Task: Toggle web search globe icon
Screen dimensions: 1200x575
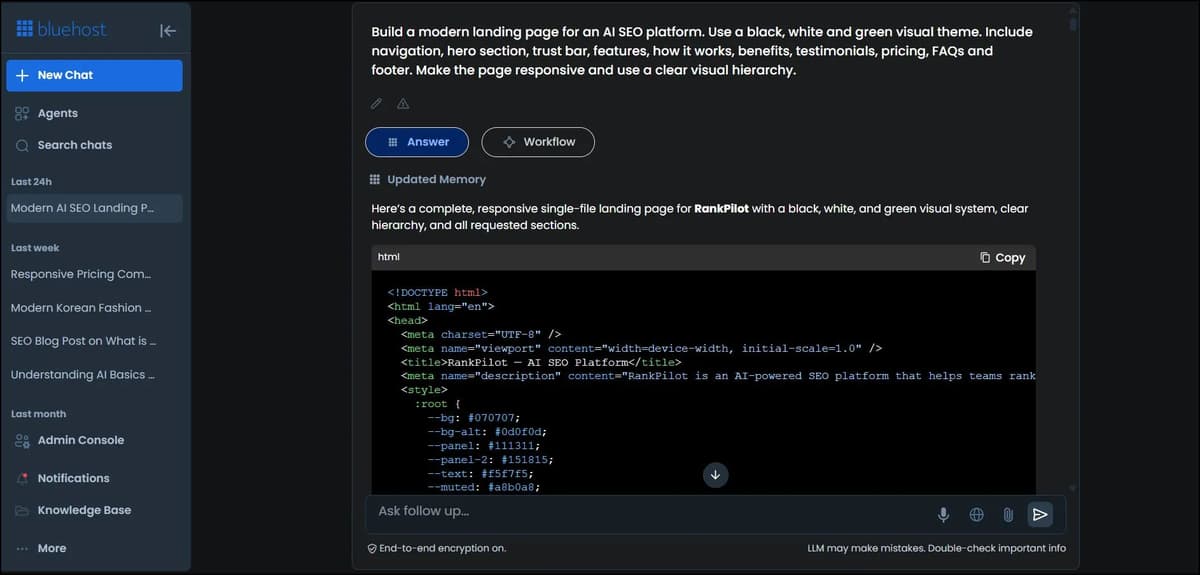Action: tap(977, 514)
